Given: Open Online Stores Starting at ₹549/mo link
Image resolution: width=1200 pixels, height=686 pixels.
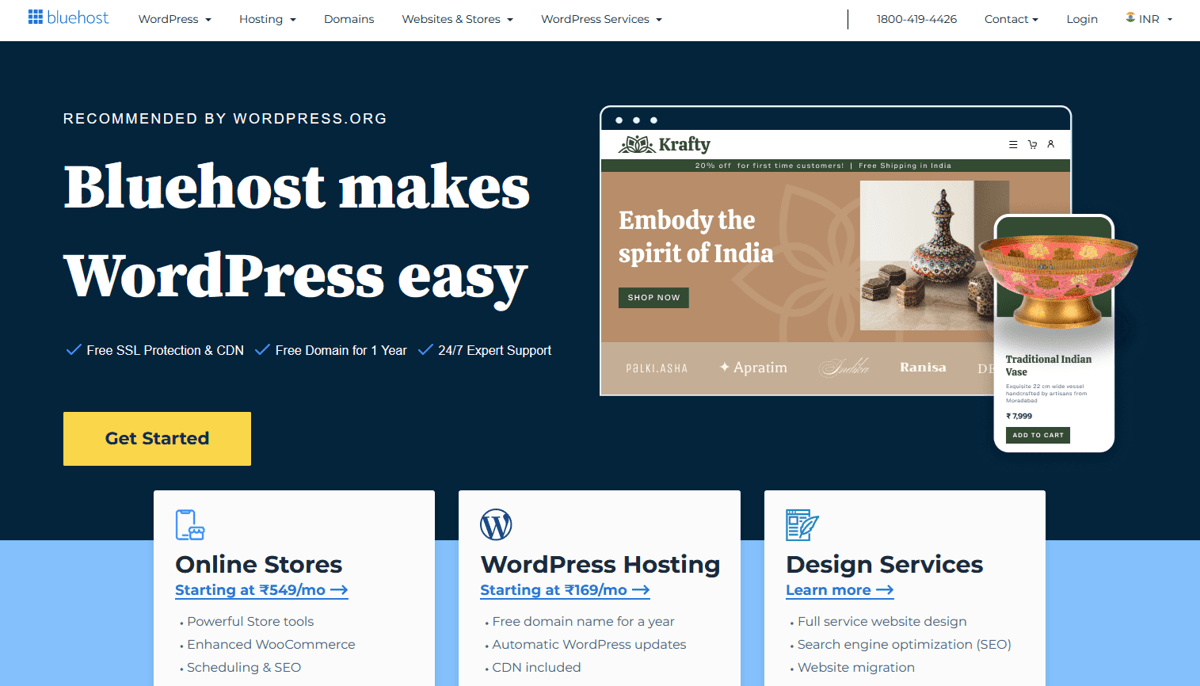Looking at the screenshot, I should [261, 590].
